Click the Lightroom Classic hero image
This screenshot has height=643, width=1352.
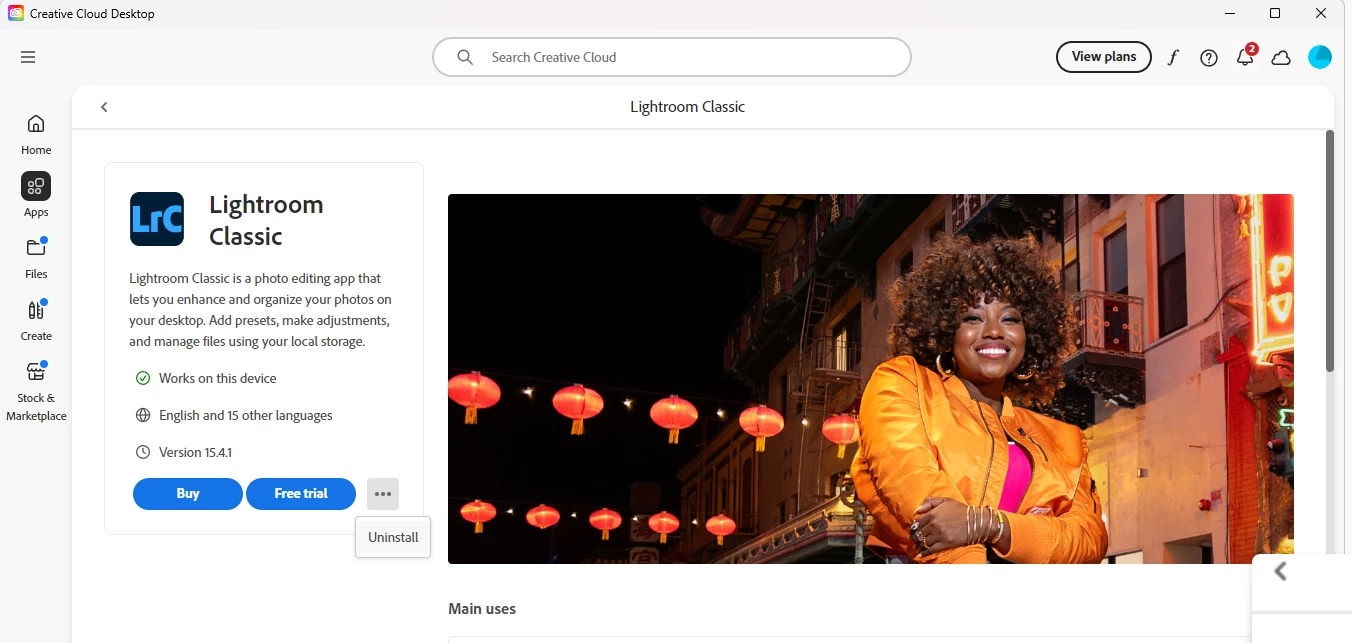coord(870,379)
